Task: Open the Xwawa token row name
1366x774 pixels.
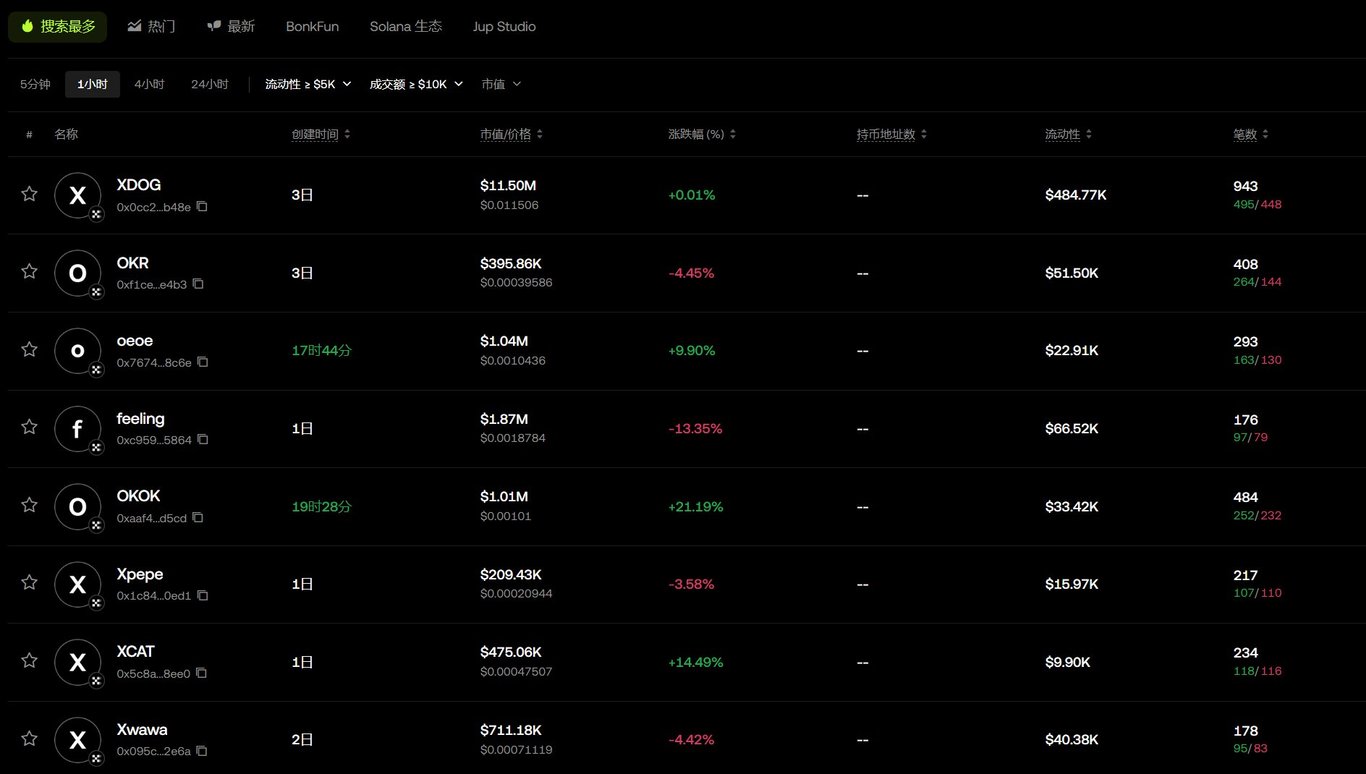Action: [x=142, y=730]
